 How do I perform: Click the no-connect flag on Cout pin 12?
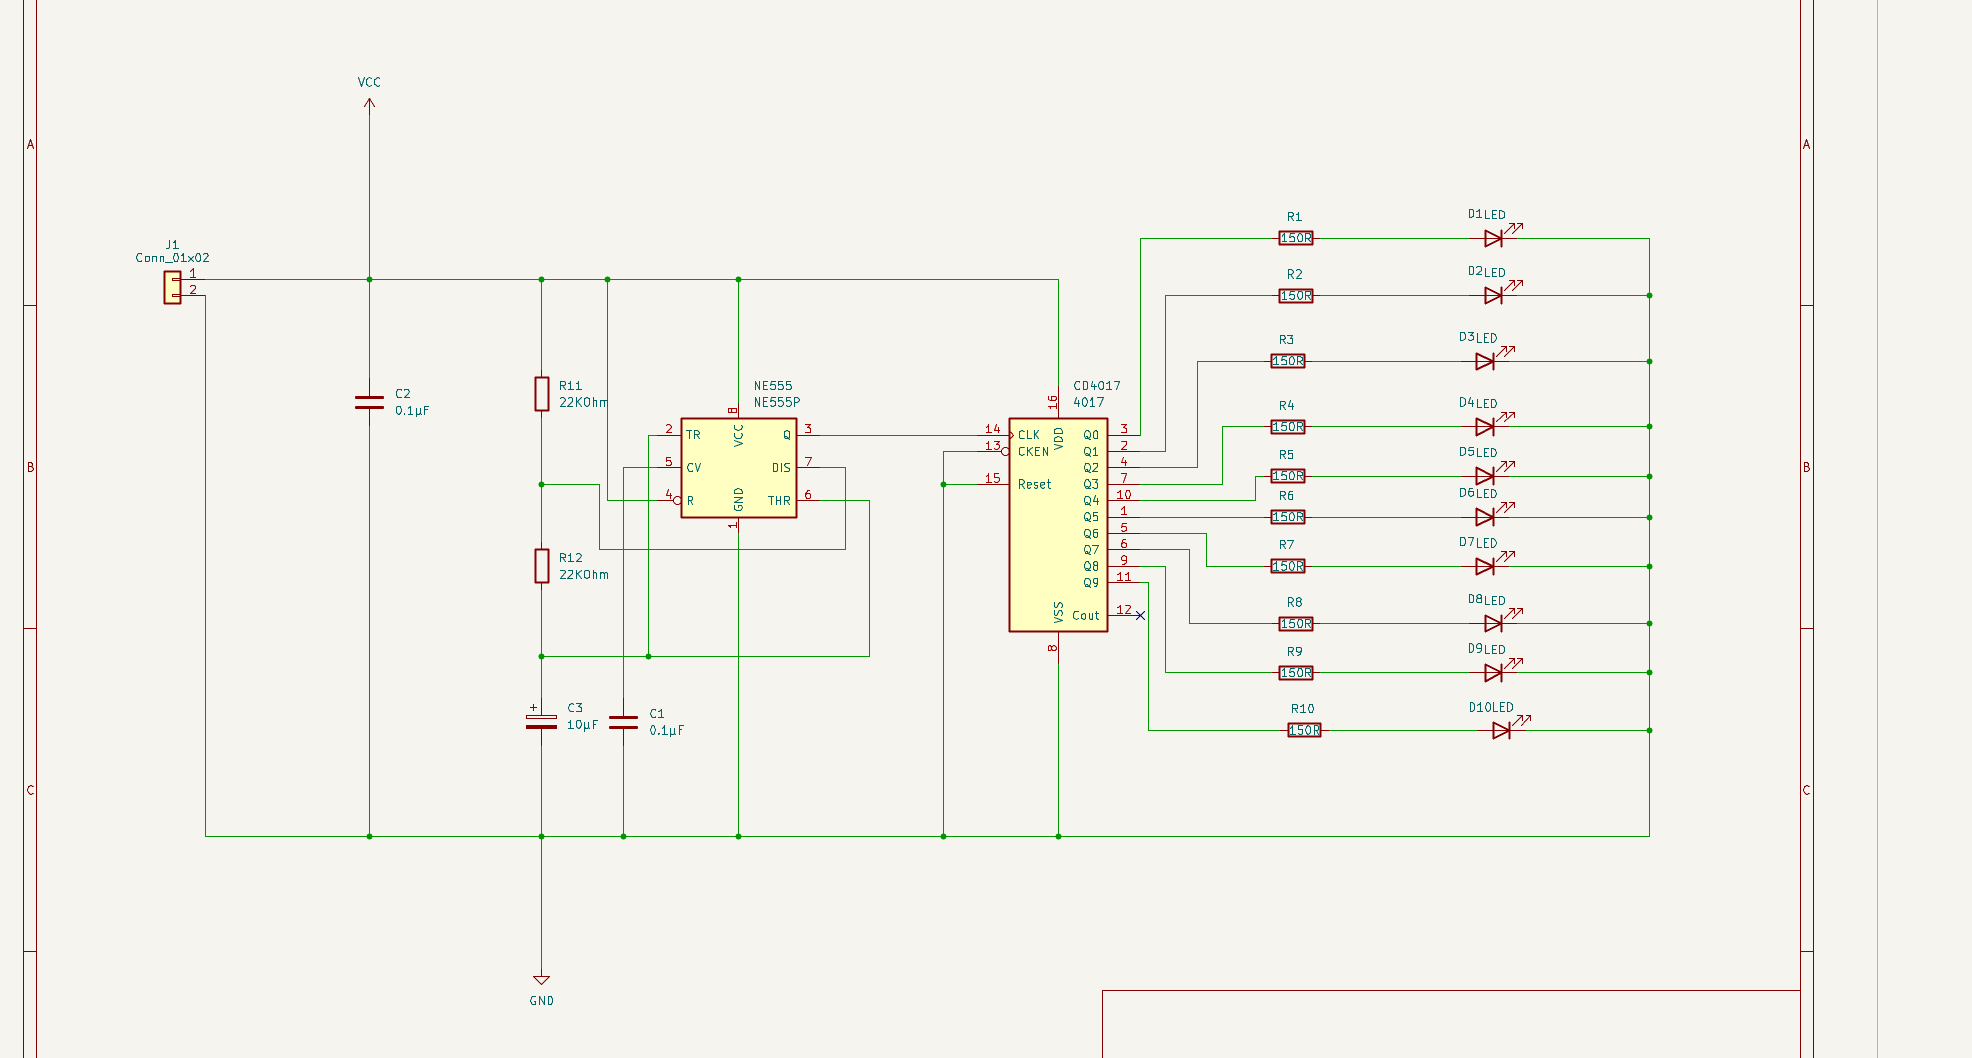[1140, 616]
